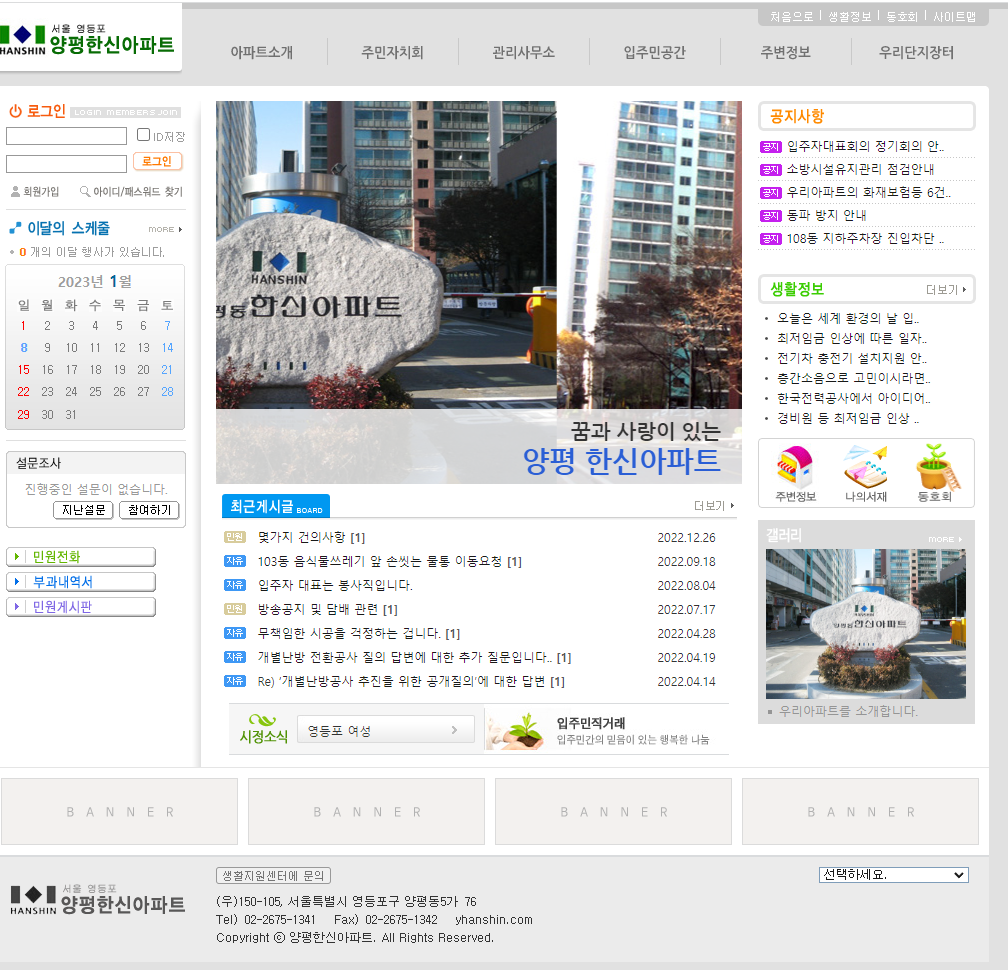1008x970 pixels.
Task: Click MORE in the 갤러리 section
Action: pyautogui.click(x=945, y=539)
